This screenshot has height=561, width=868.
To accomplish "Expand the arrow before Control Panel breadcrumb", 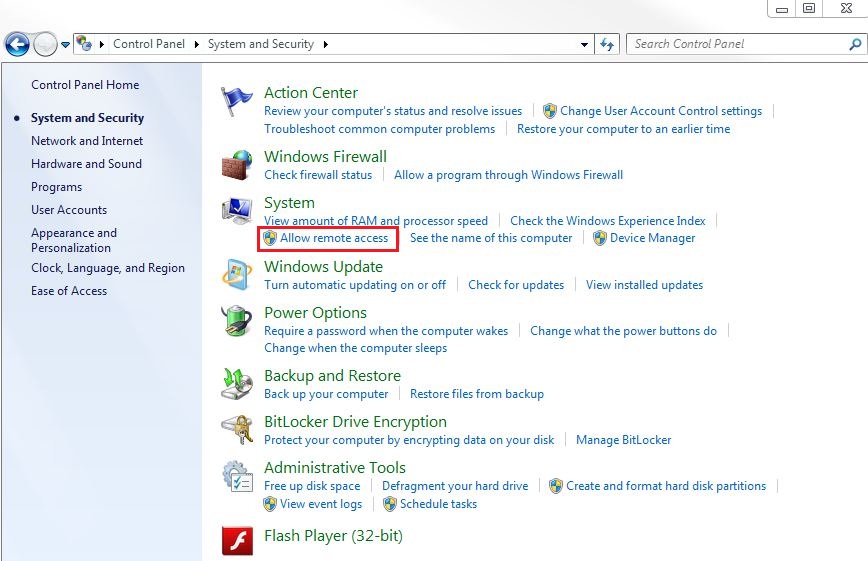I will 102,44.
